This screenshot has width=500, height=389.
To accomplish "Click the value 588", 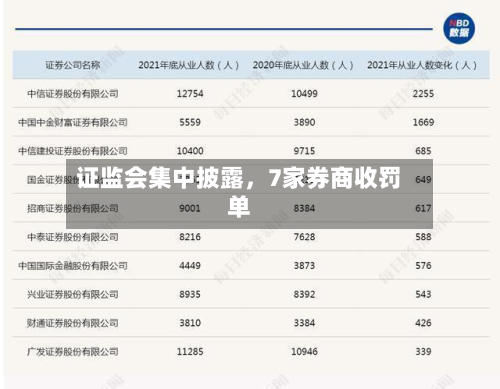I will (x=423, y=237).
